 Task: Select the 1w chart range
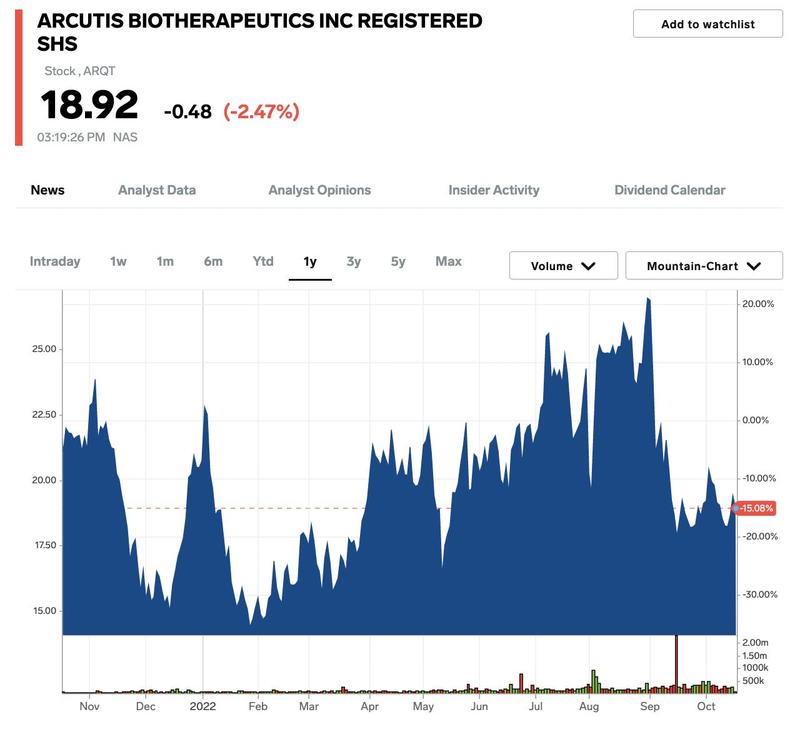click(118, 262)
